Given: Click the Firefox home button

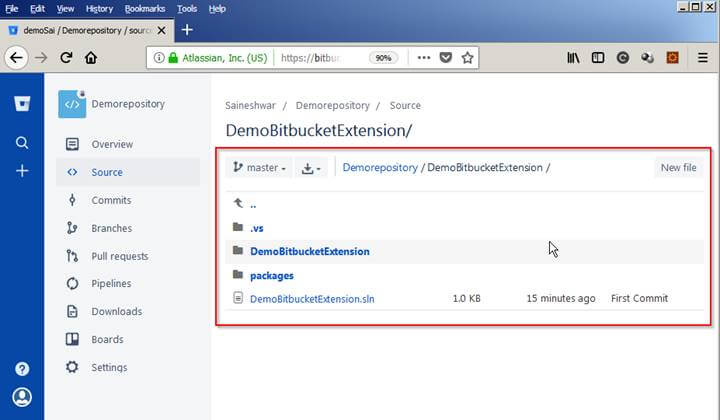Looking at the screenshot, I should (91, 58).
